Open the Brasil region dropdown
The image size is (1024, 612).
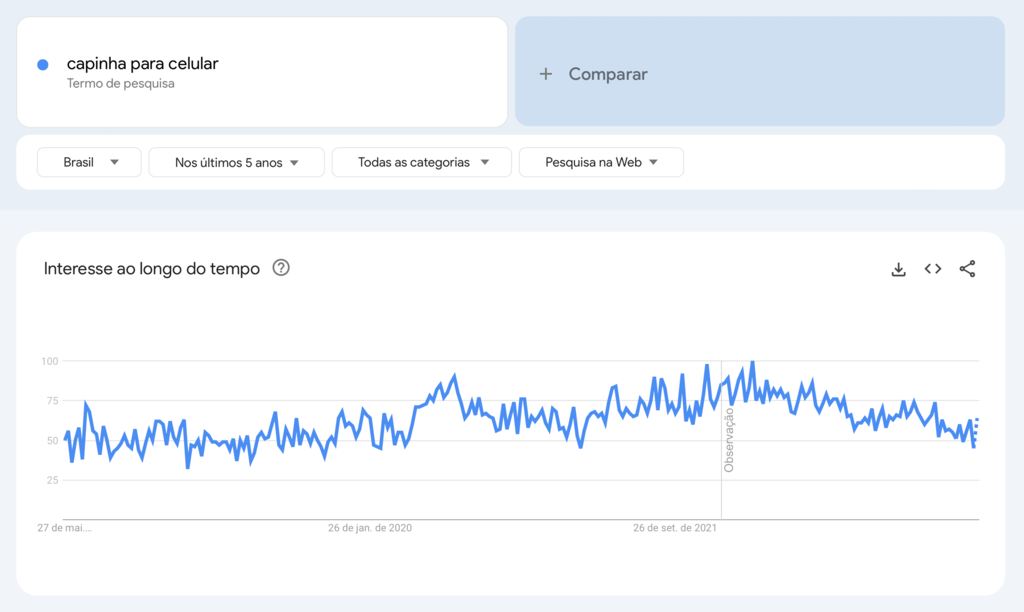(88, 162)
